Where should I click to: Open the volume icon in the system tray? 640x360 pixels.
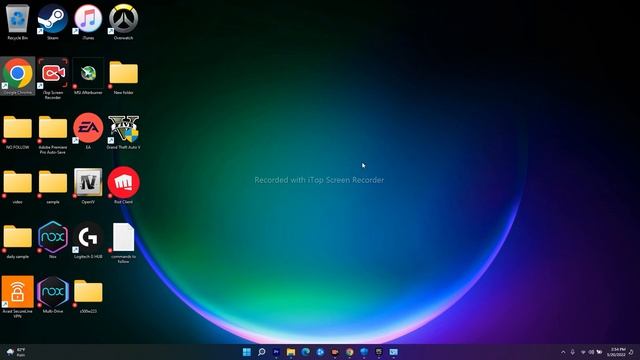click(591, 352)
